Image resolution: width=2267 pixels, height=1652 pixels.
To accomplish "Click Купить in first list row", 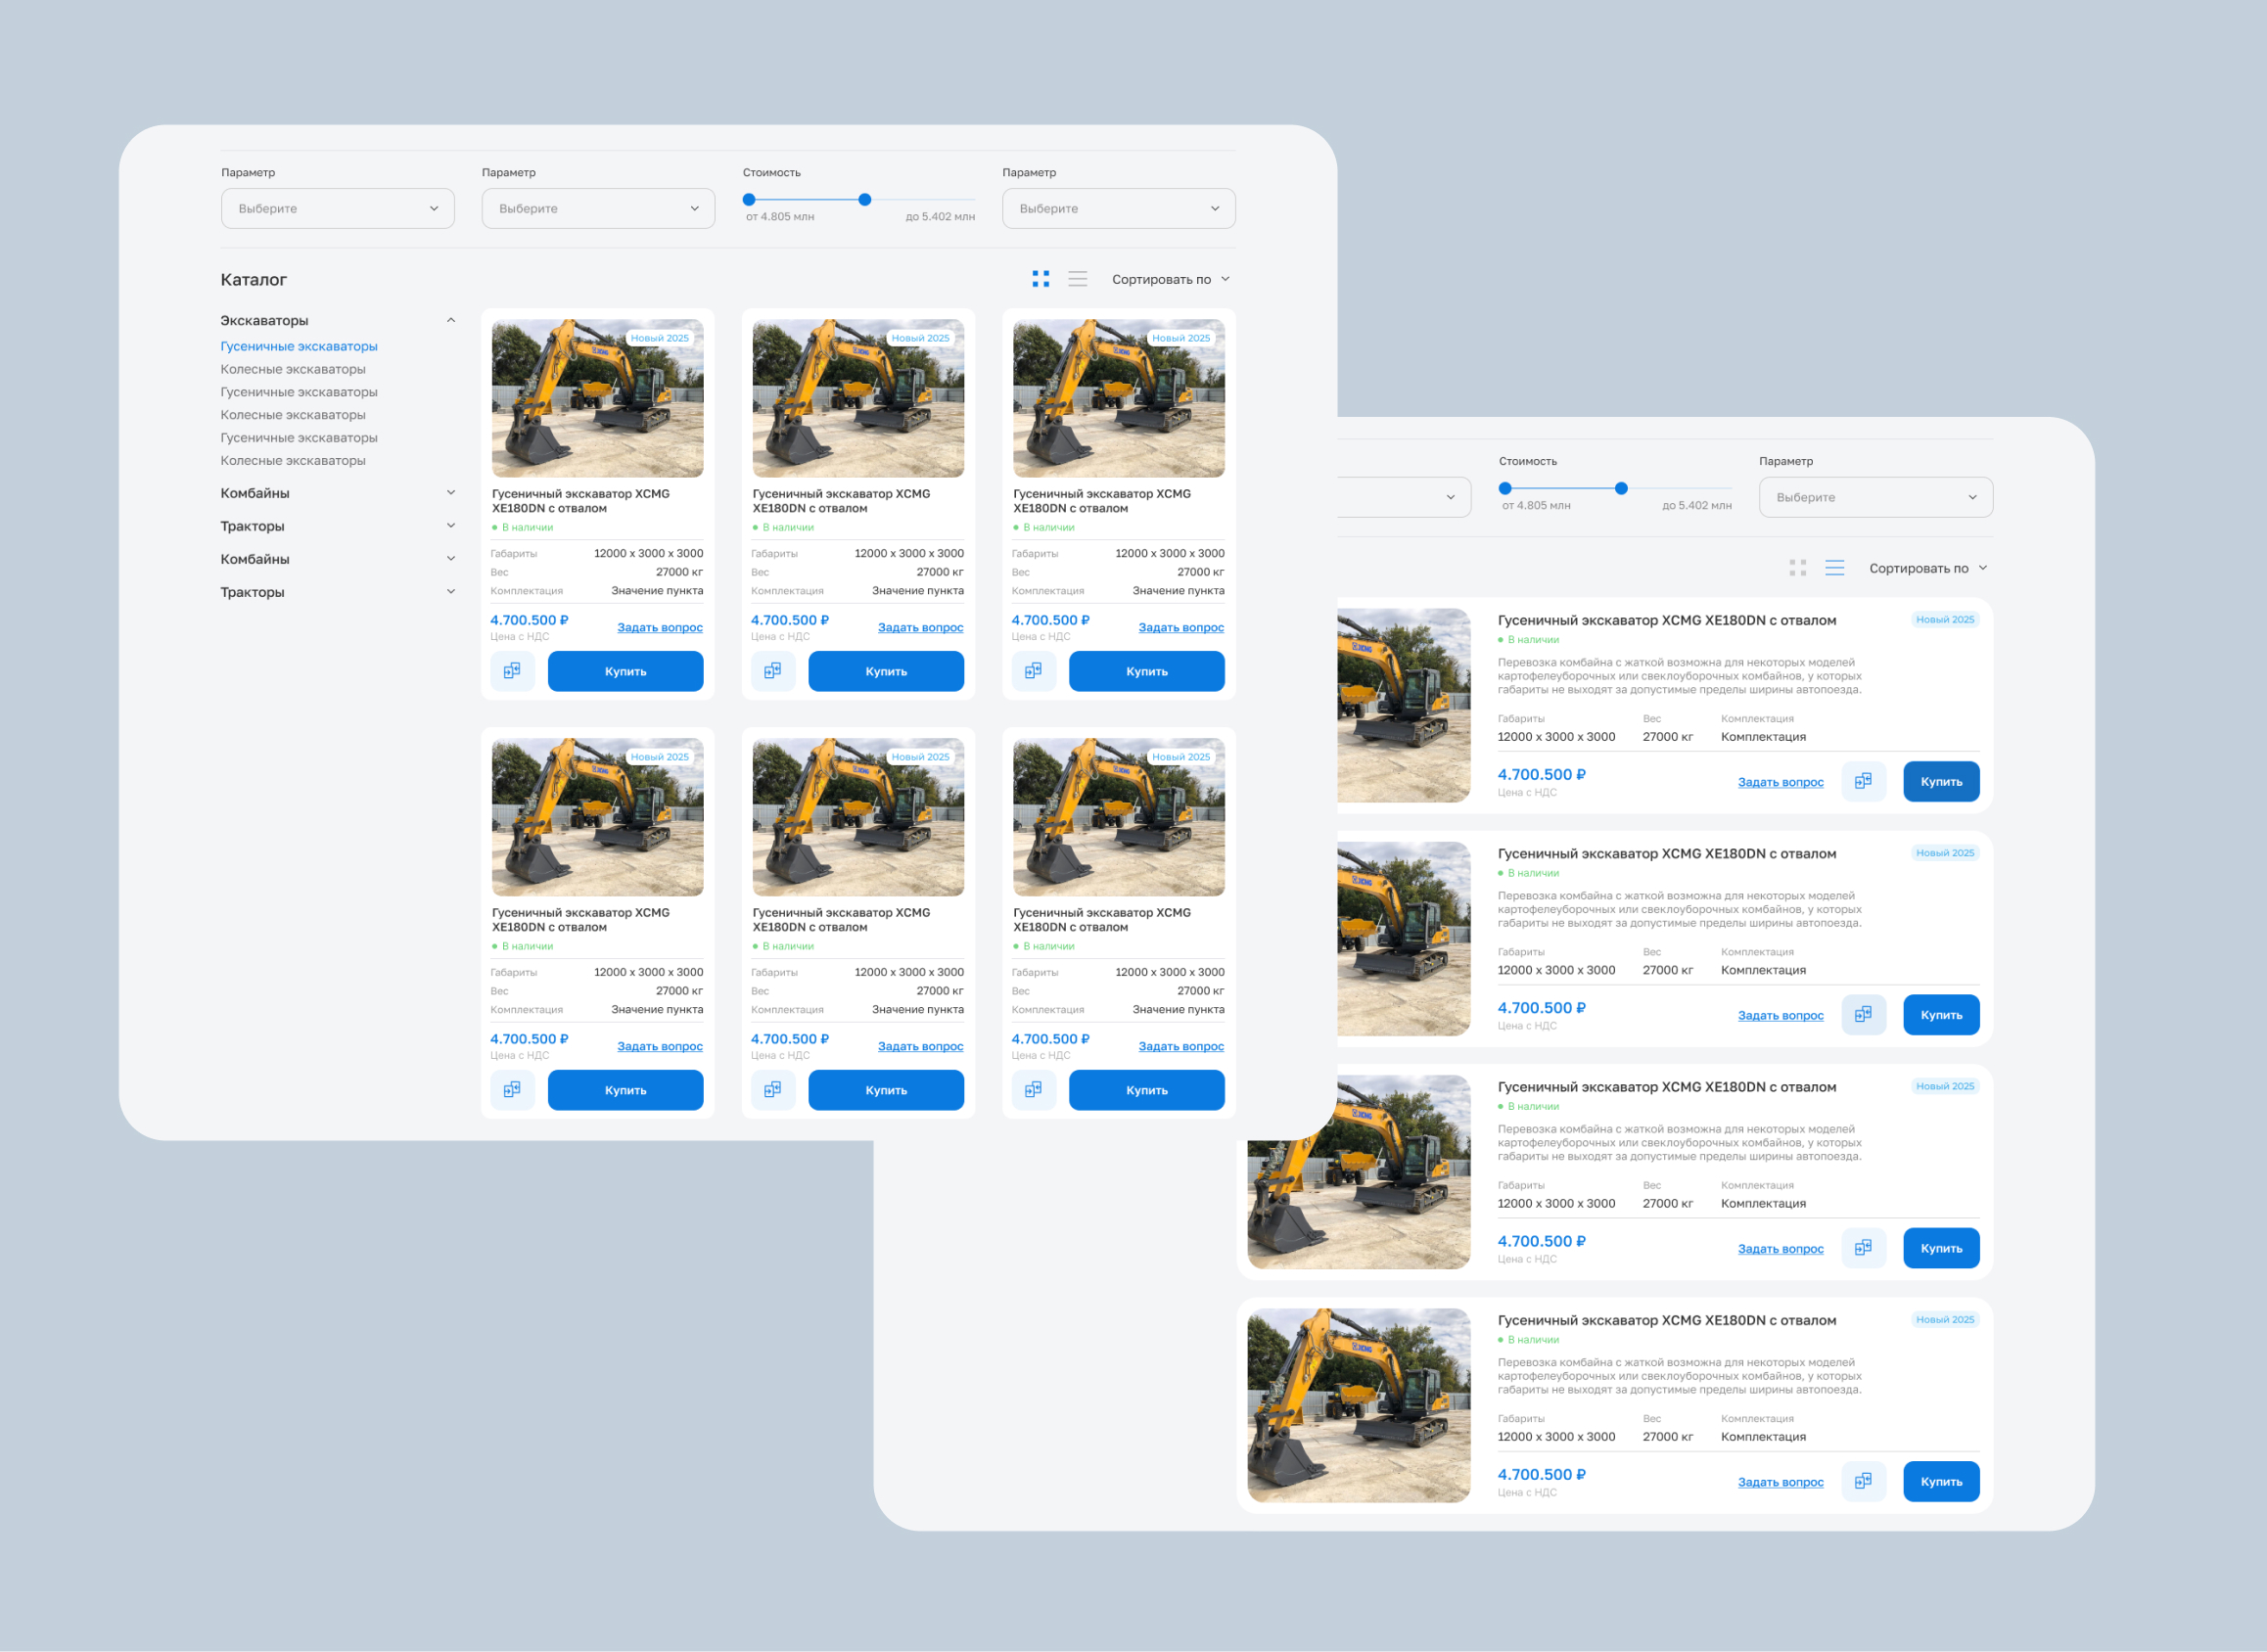I will coord(1941,781).
